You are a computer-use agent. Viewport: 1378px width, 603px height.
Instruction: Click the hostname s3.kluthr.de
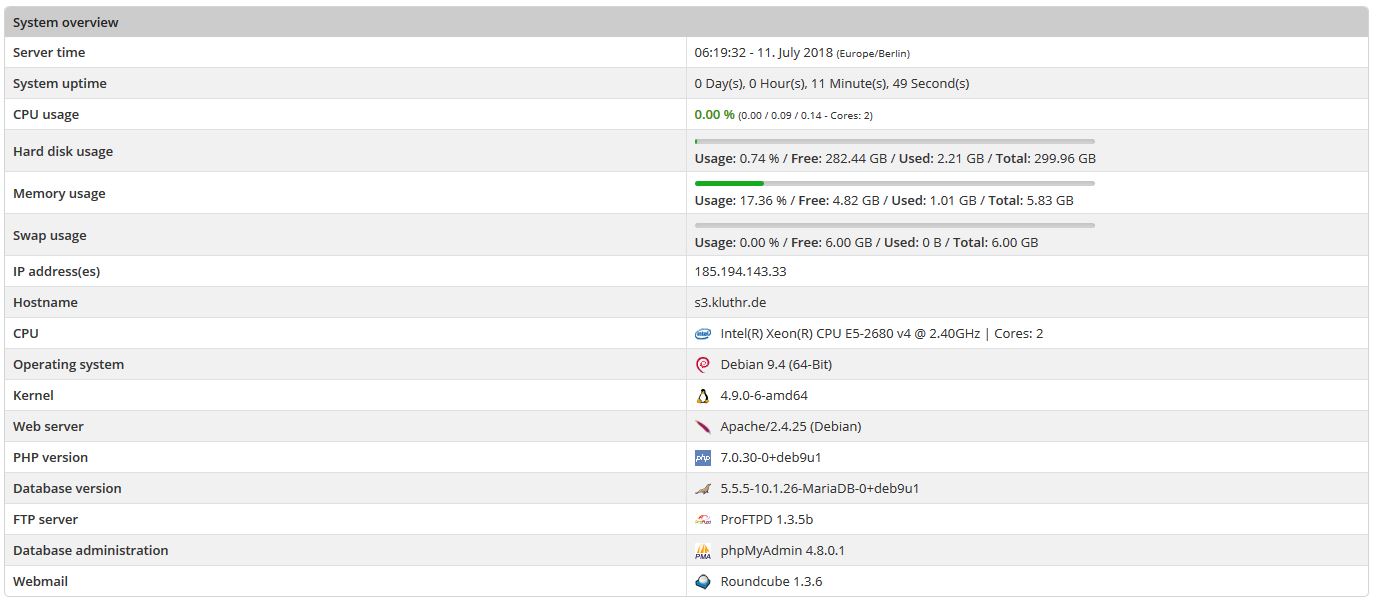730,302
